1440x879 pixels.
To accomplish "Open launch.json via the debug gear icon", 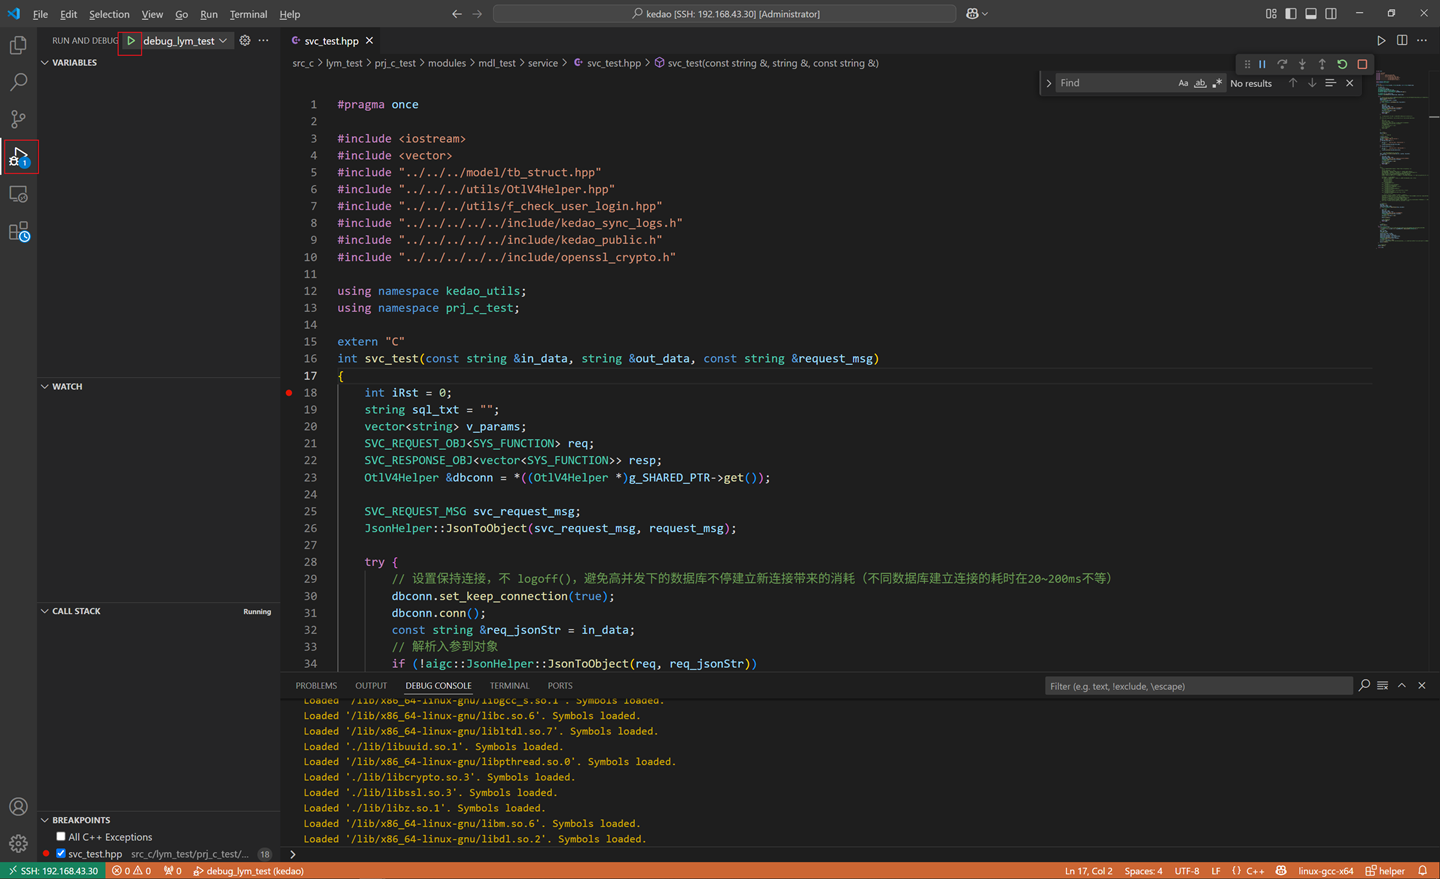I will [x=245, y=41].
